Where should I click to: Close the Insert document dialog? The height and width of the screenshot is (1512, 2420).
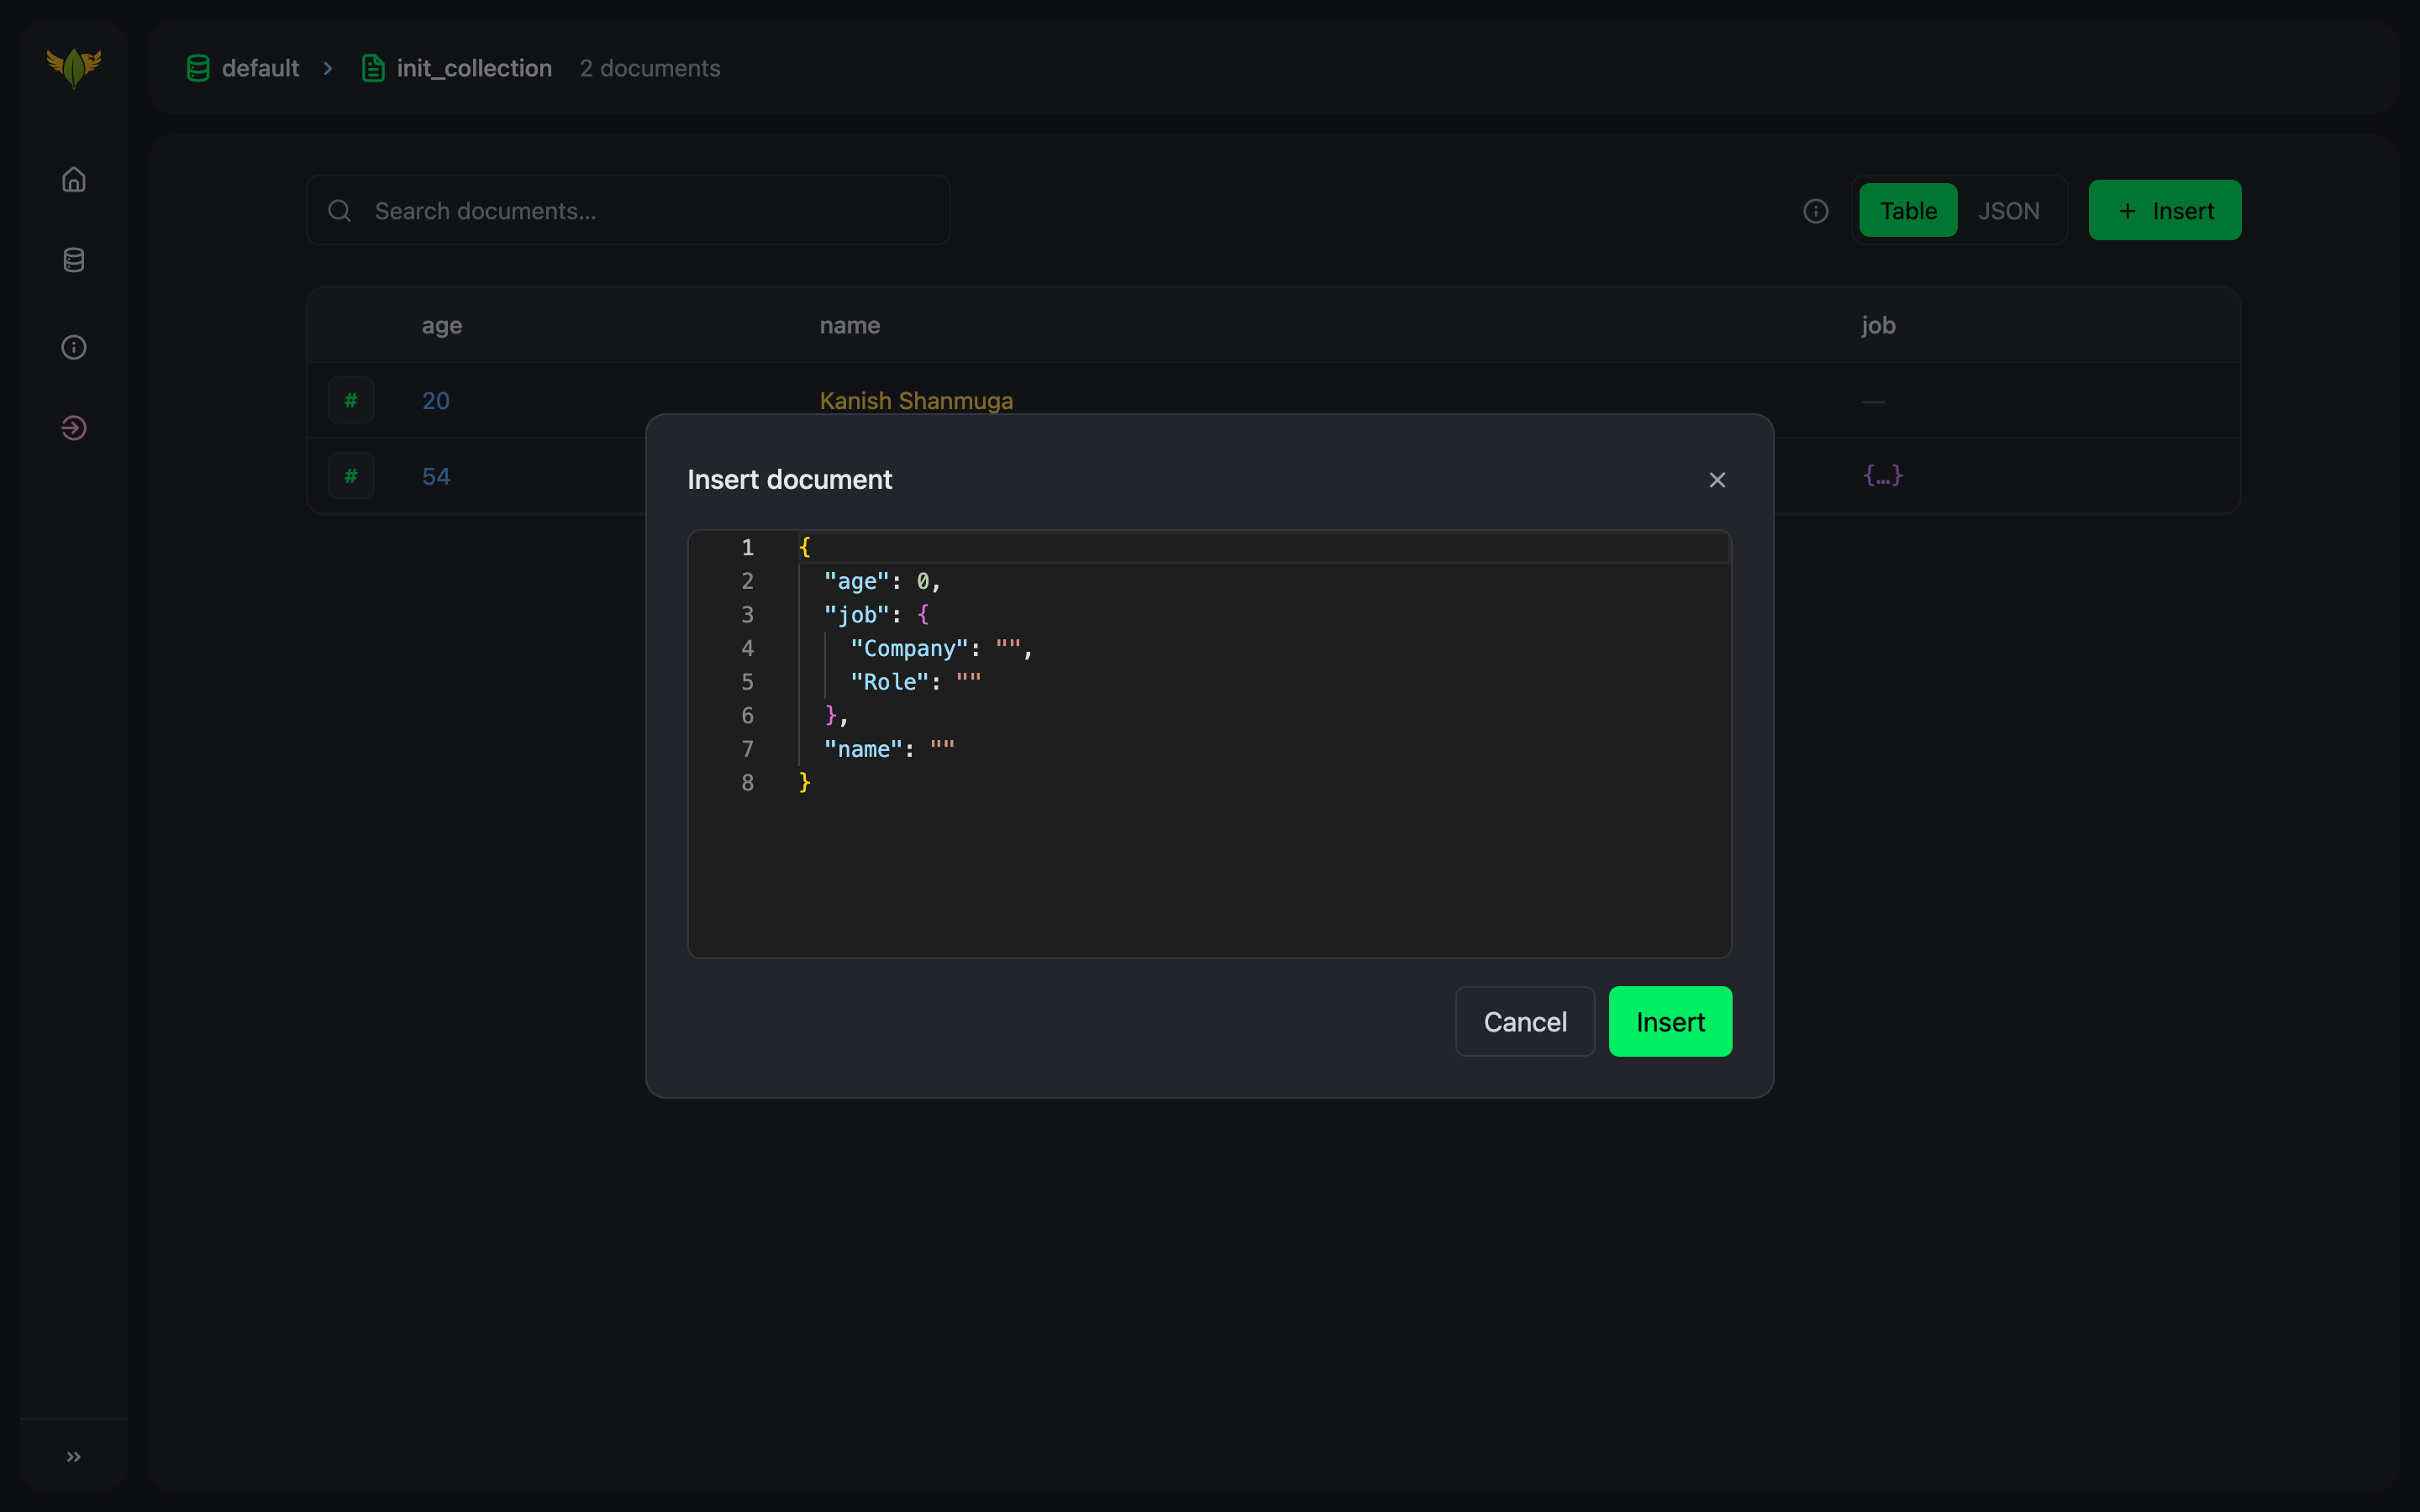pyautogui.click(x=1717, y=480)
